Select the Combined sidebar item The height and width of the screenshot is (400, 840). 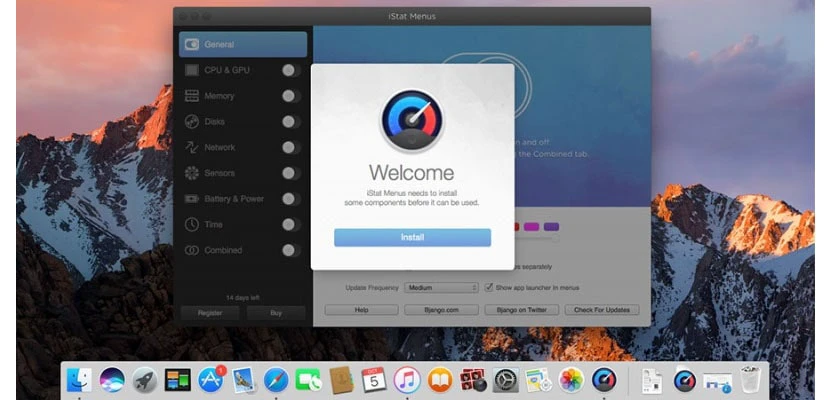pyautogui.click(x=243, y=250)
